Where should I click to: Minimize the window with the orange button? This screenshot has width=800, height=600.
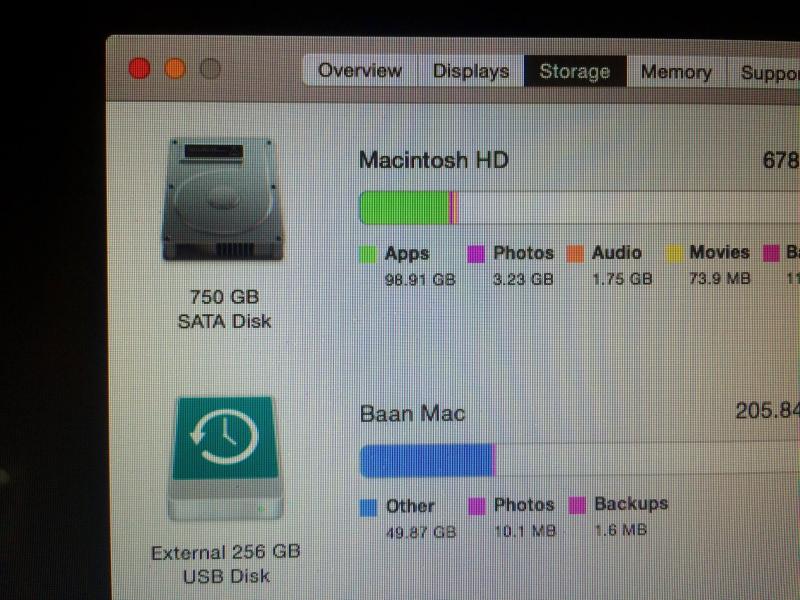tap(174, 68)
